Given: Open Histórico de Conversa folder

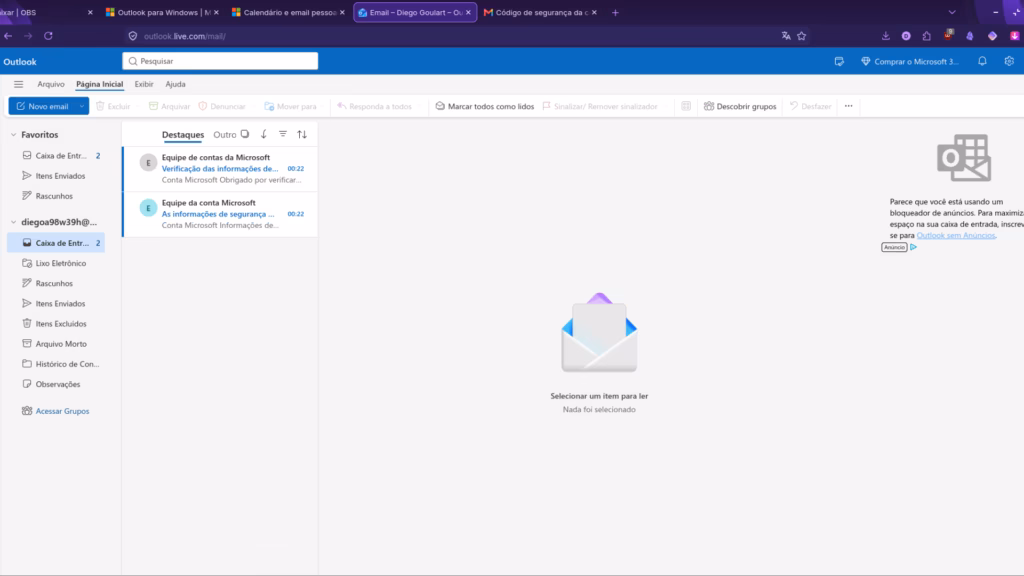Looking at the screenshot, I should point(56,364).
